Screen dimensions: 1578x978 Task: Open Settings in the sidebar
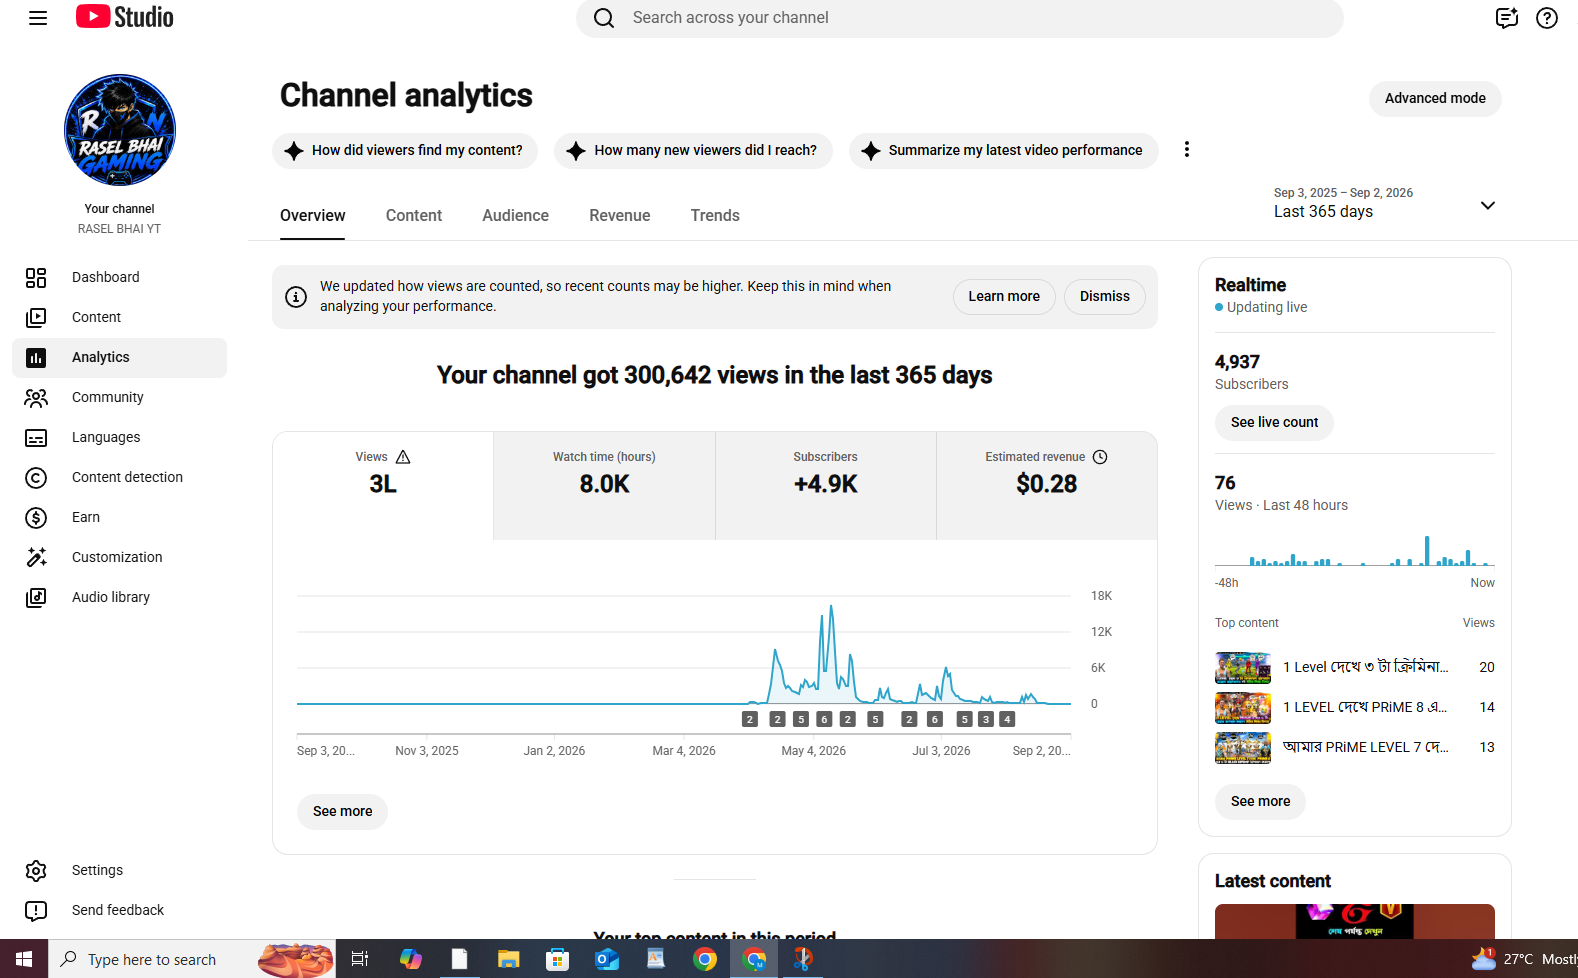coord(119,870)
